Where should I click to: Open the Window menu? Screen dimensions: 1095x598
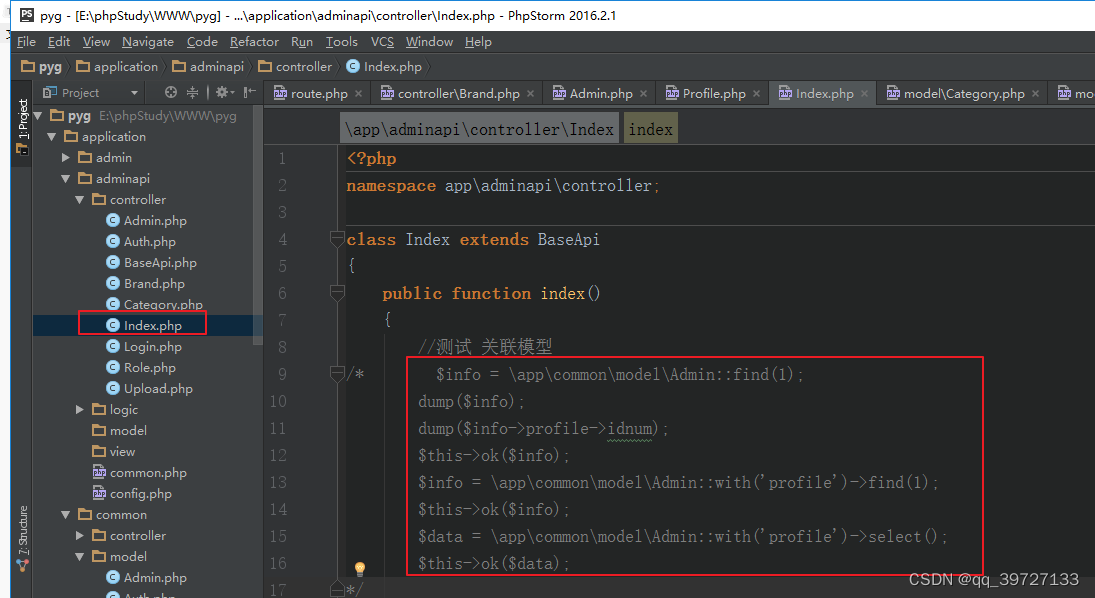click(x=429, y=42)
